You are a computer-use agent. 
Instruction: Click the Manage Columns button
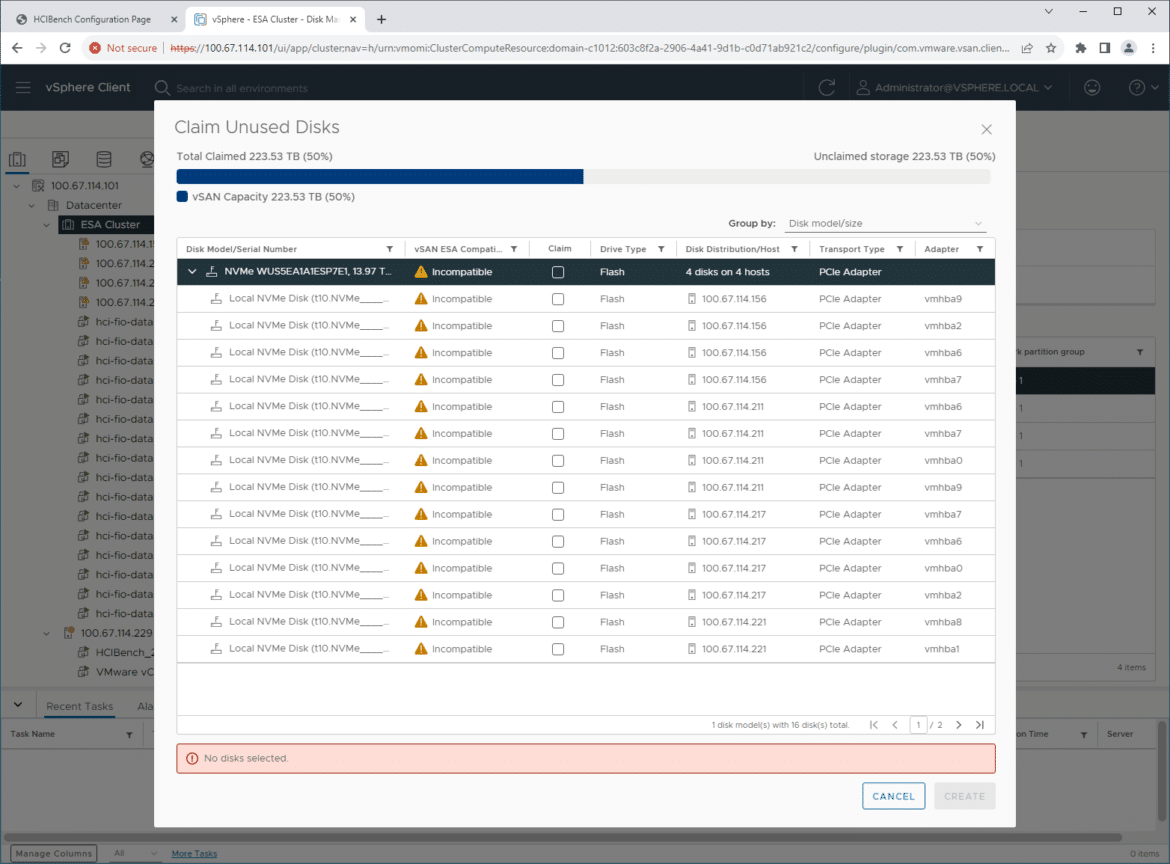[54, 854]
